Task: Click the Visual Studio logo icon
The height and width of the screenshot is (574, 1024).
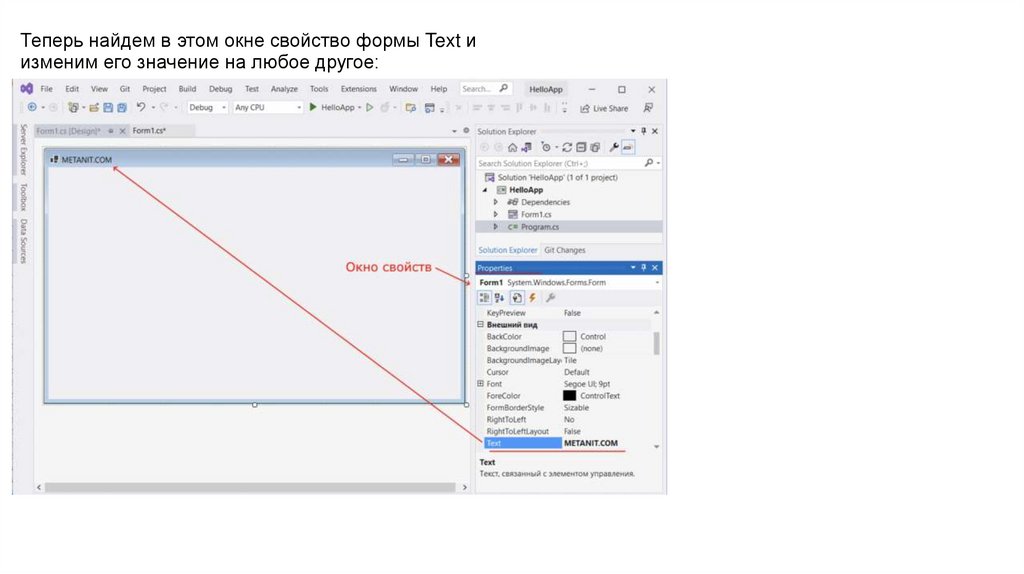Action: [27, 88]
